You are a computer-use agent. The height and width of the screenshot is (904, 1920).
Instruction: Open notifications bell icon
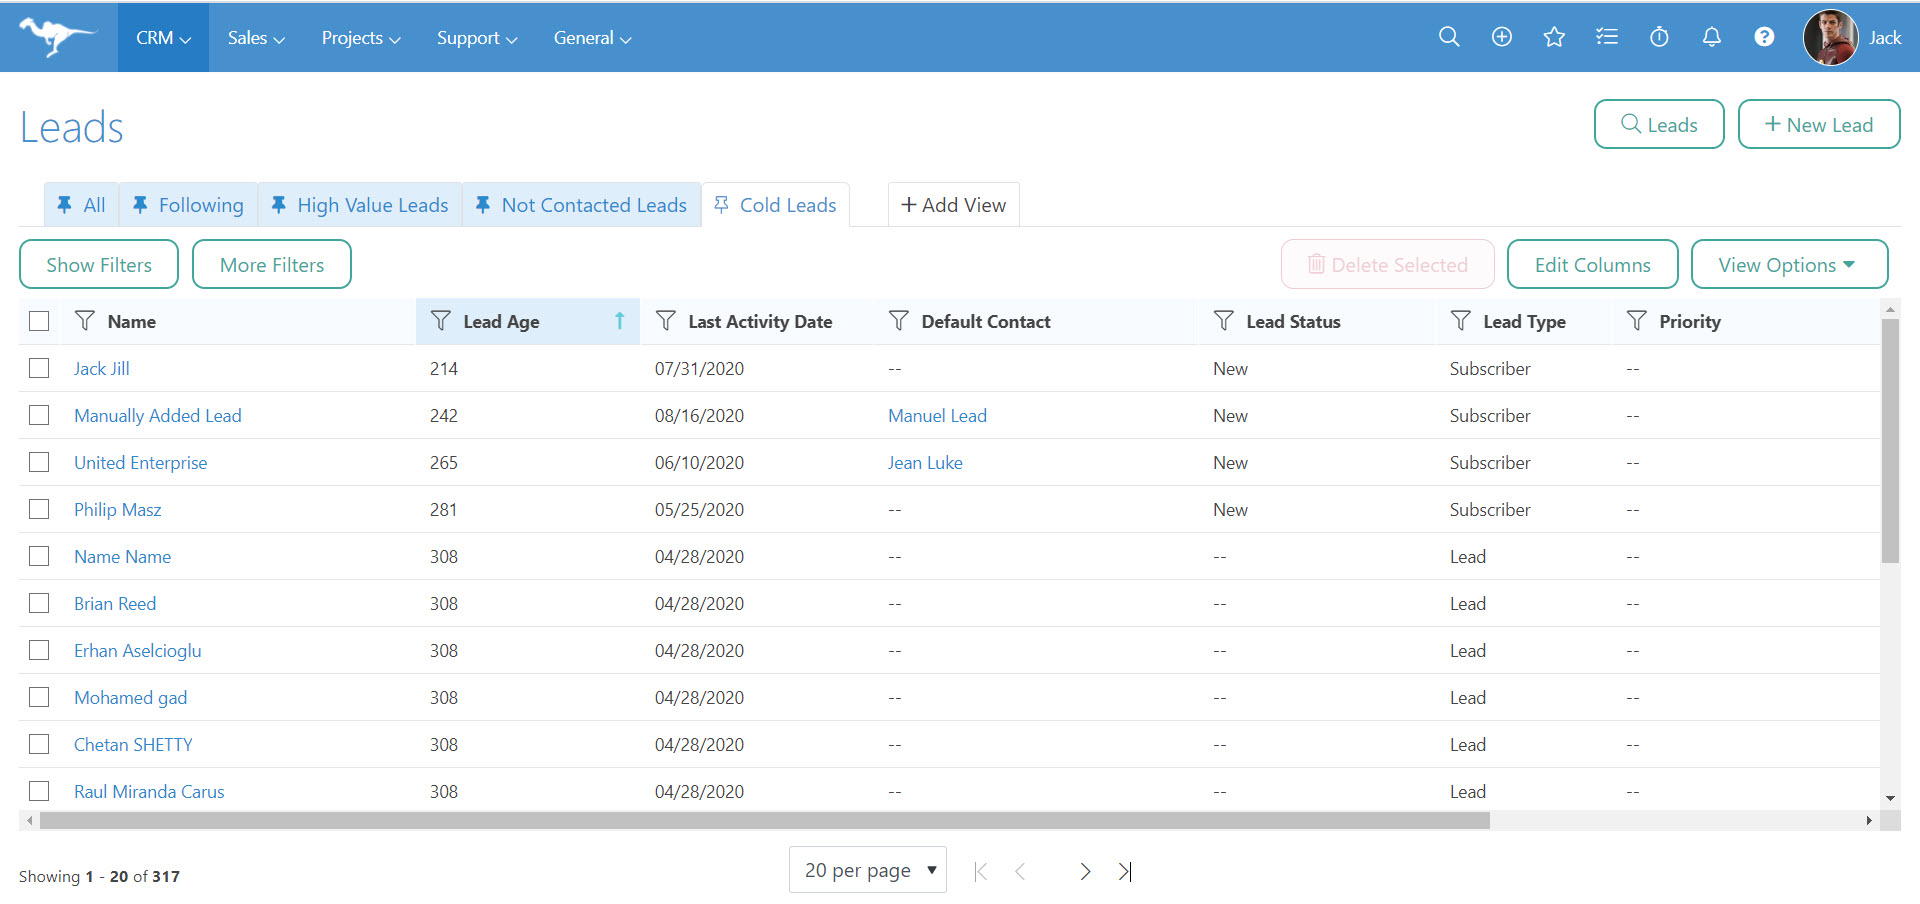click(x=1712, y=37)
